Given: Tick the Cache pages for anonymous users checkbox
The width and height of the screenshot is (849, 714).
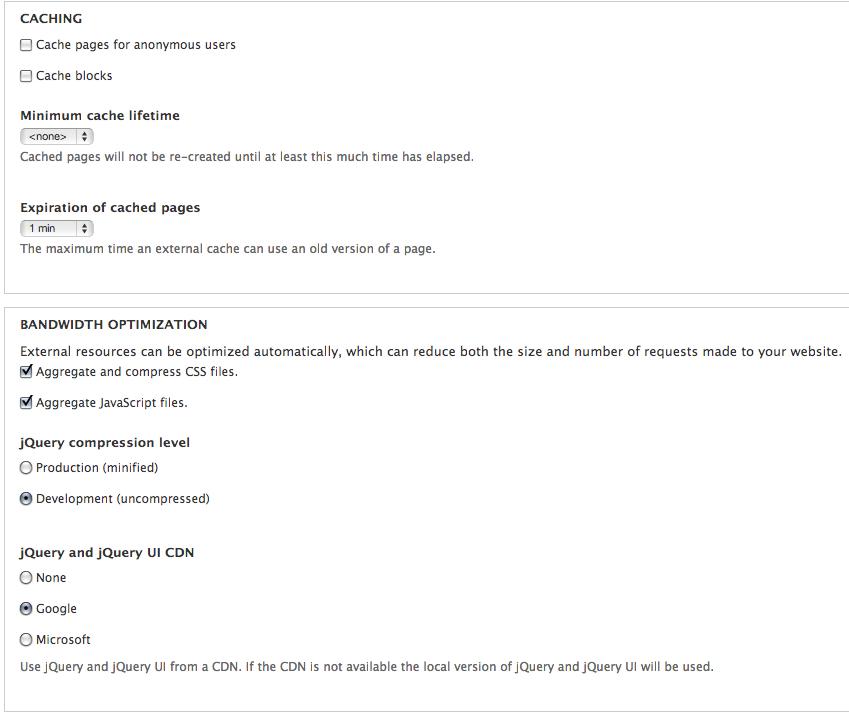Looking at the screenshot, I should pyautogui.click(x=26, y=45).
